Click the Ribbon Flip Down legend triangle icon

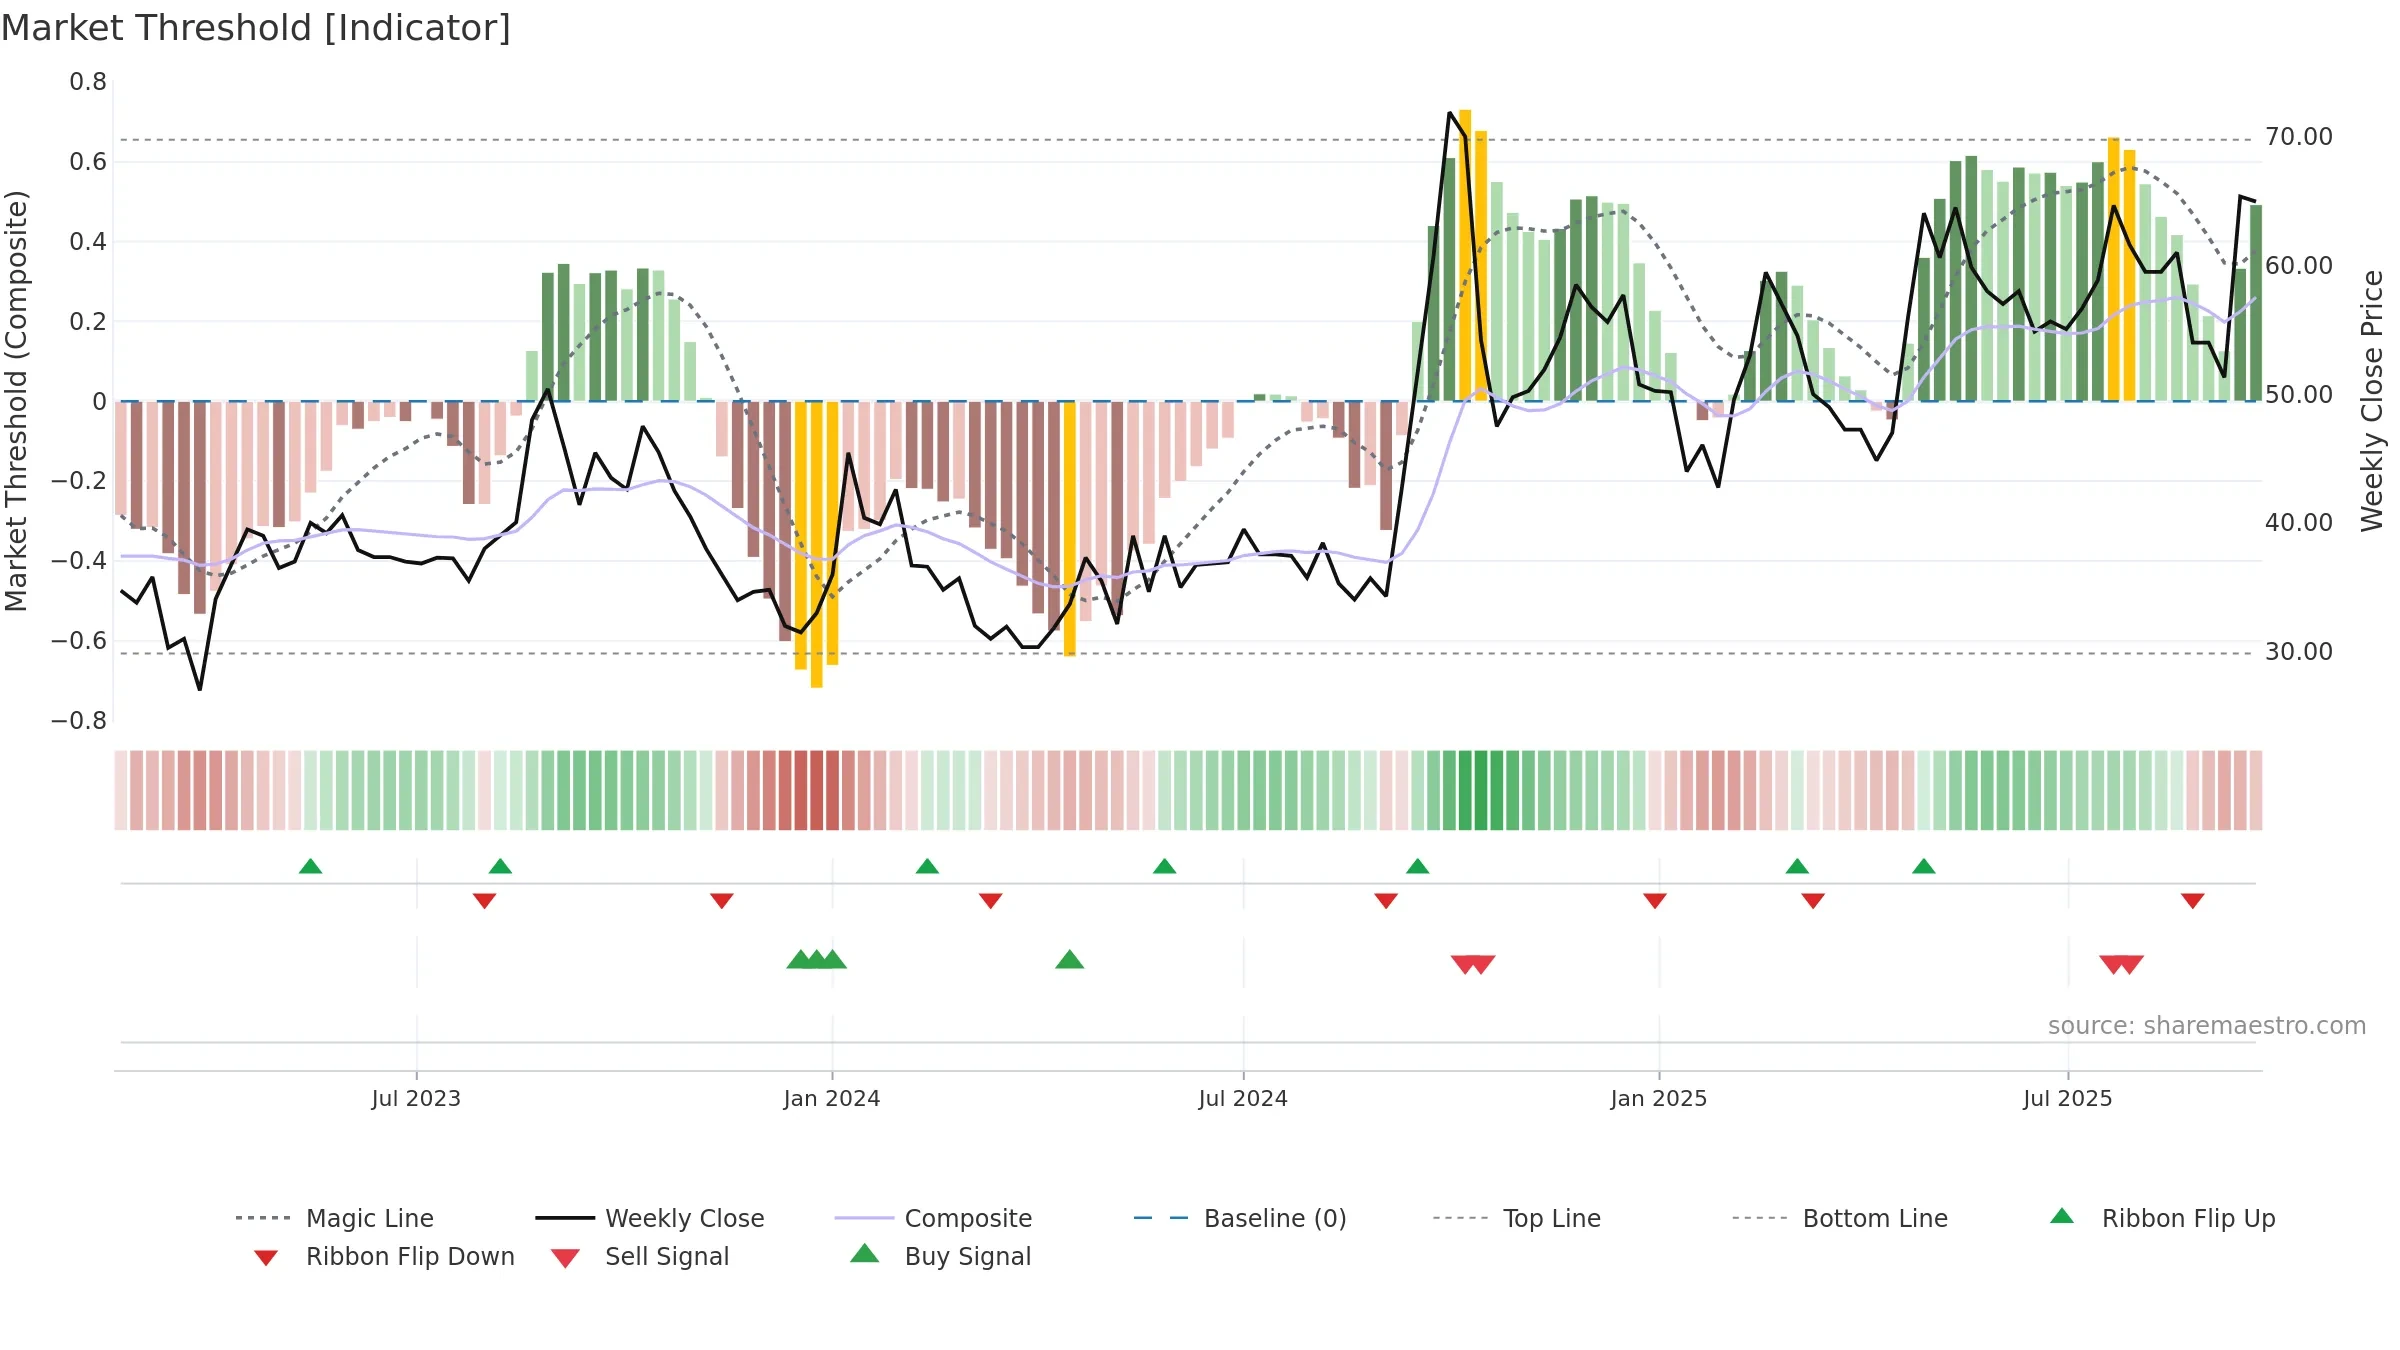(x=266, y=1258)
